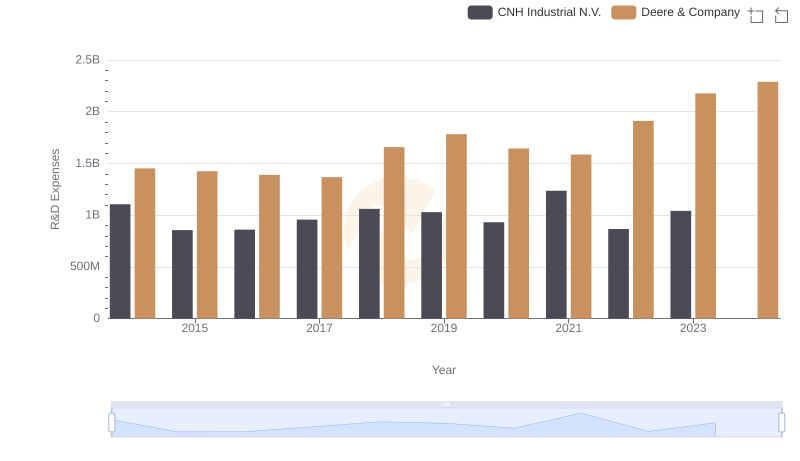Viewport: 800px width, 461px height.
Task: Click the top grip of the range slider
Action: (x=446, y=404)
